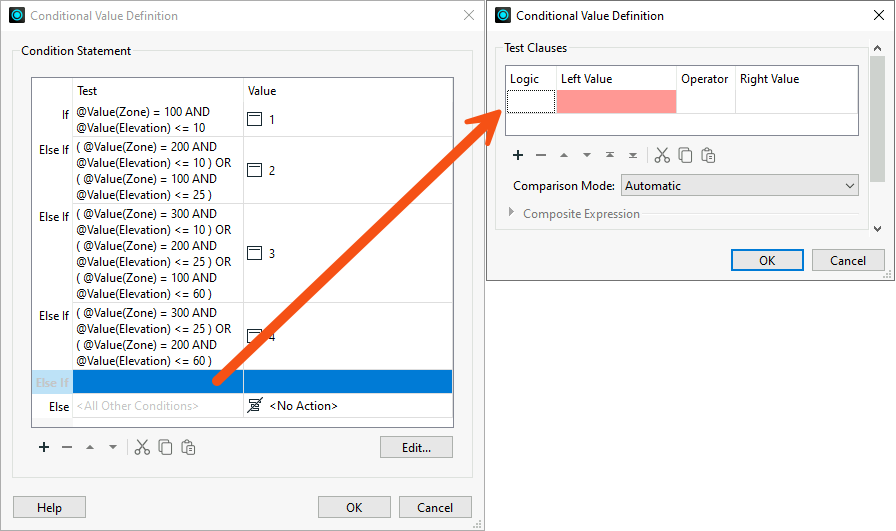896x531 pixels.
Task: Remove selected row in Condition Statement toolbar
Action: 67,447
